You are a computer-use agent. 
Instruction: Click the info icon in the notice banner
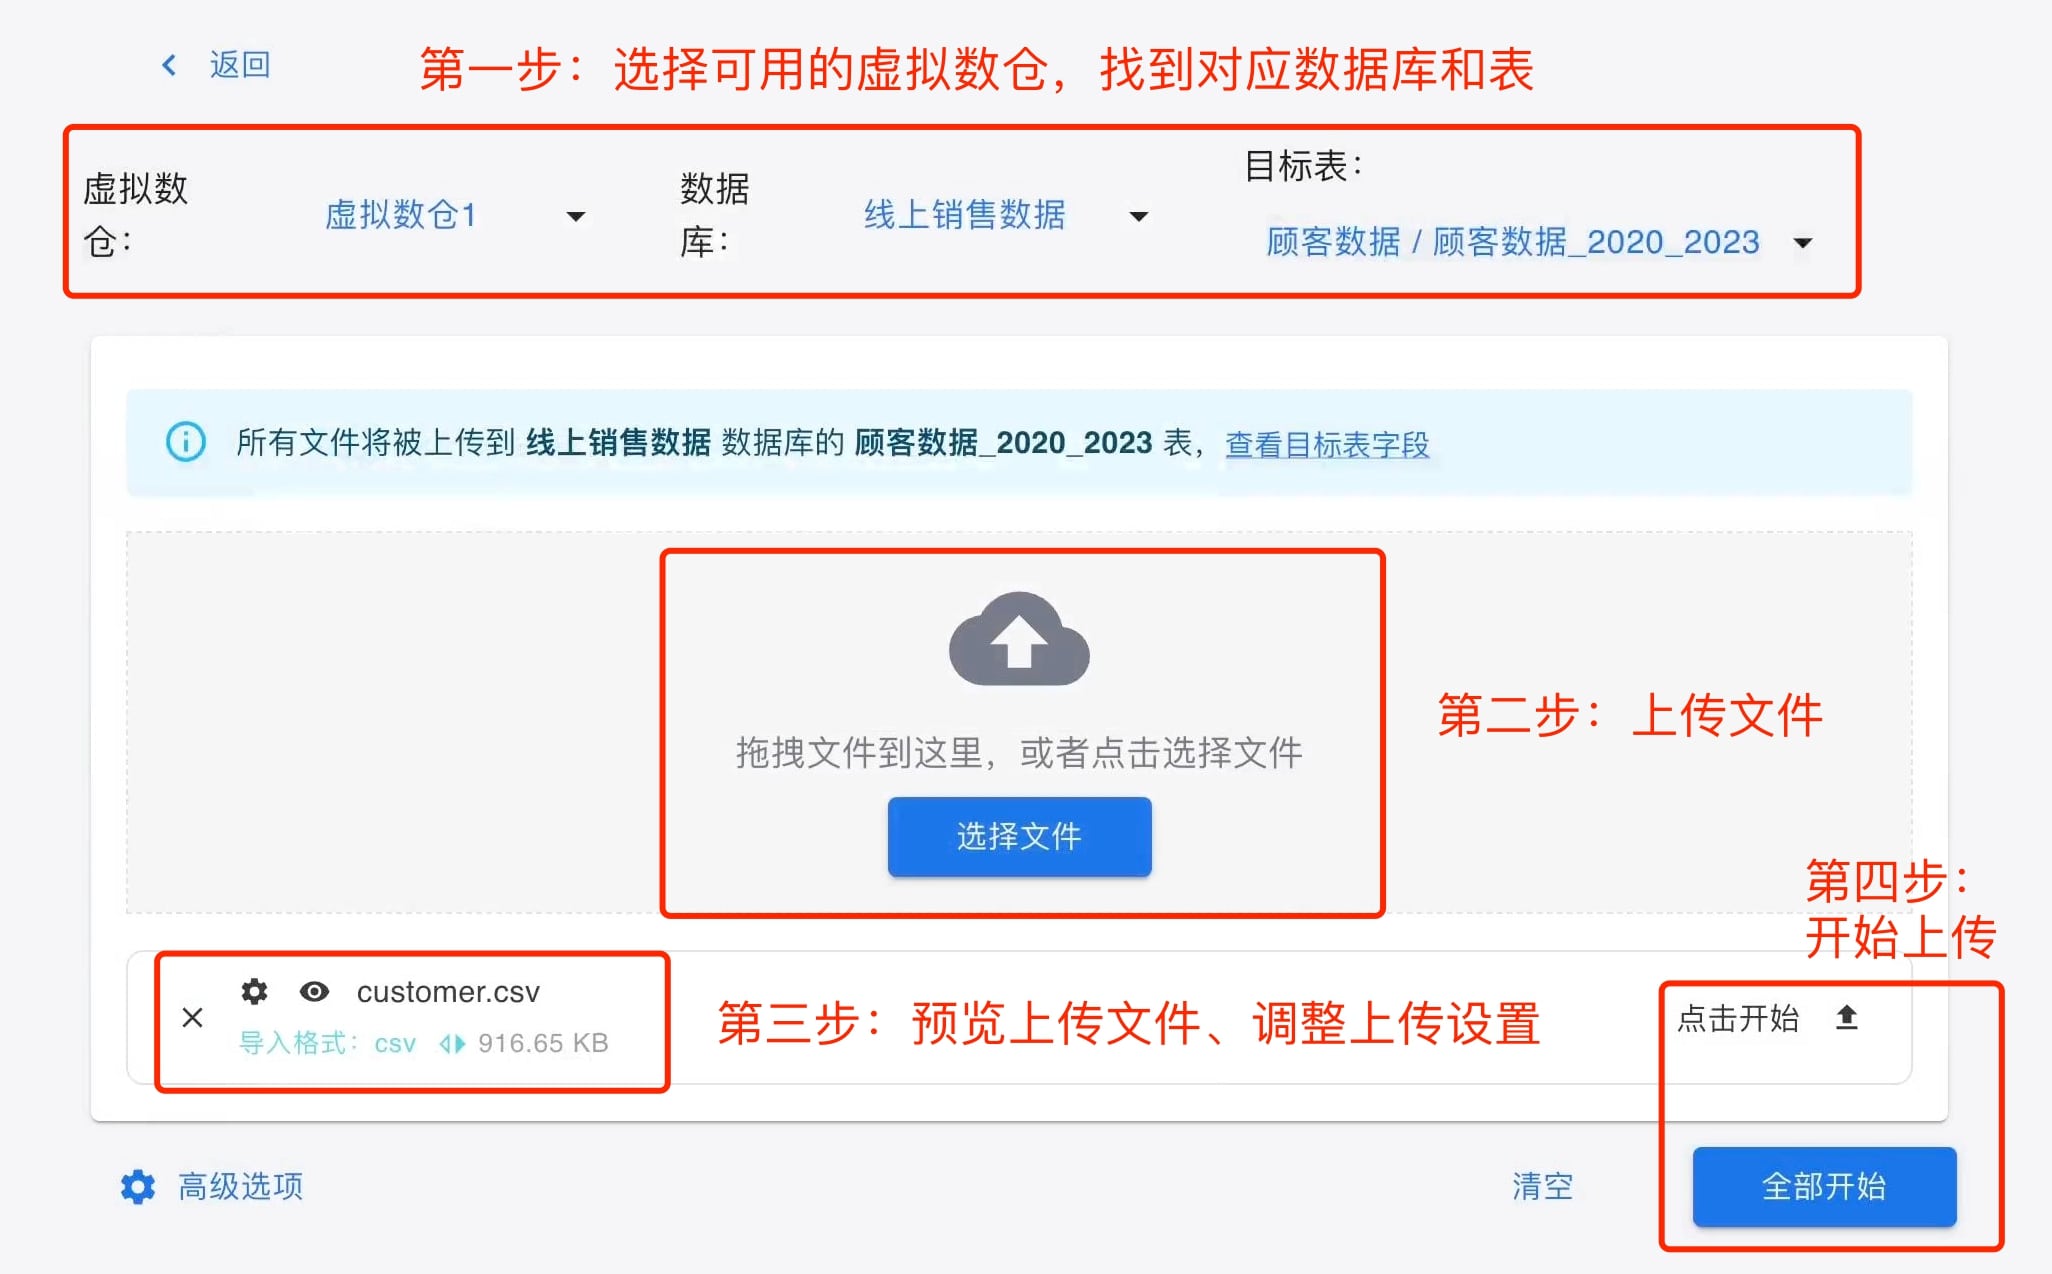click(x=184, y=444)
